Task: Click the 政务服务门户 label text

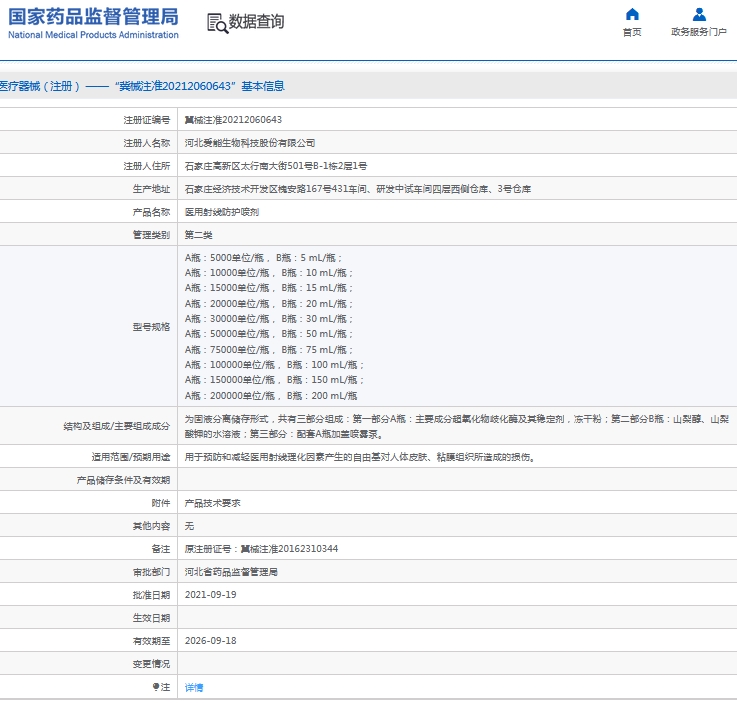Action: (699, 31)
